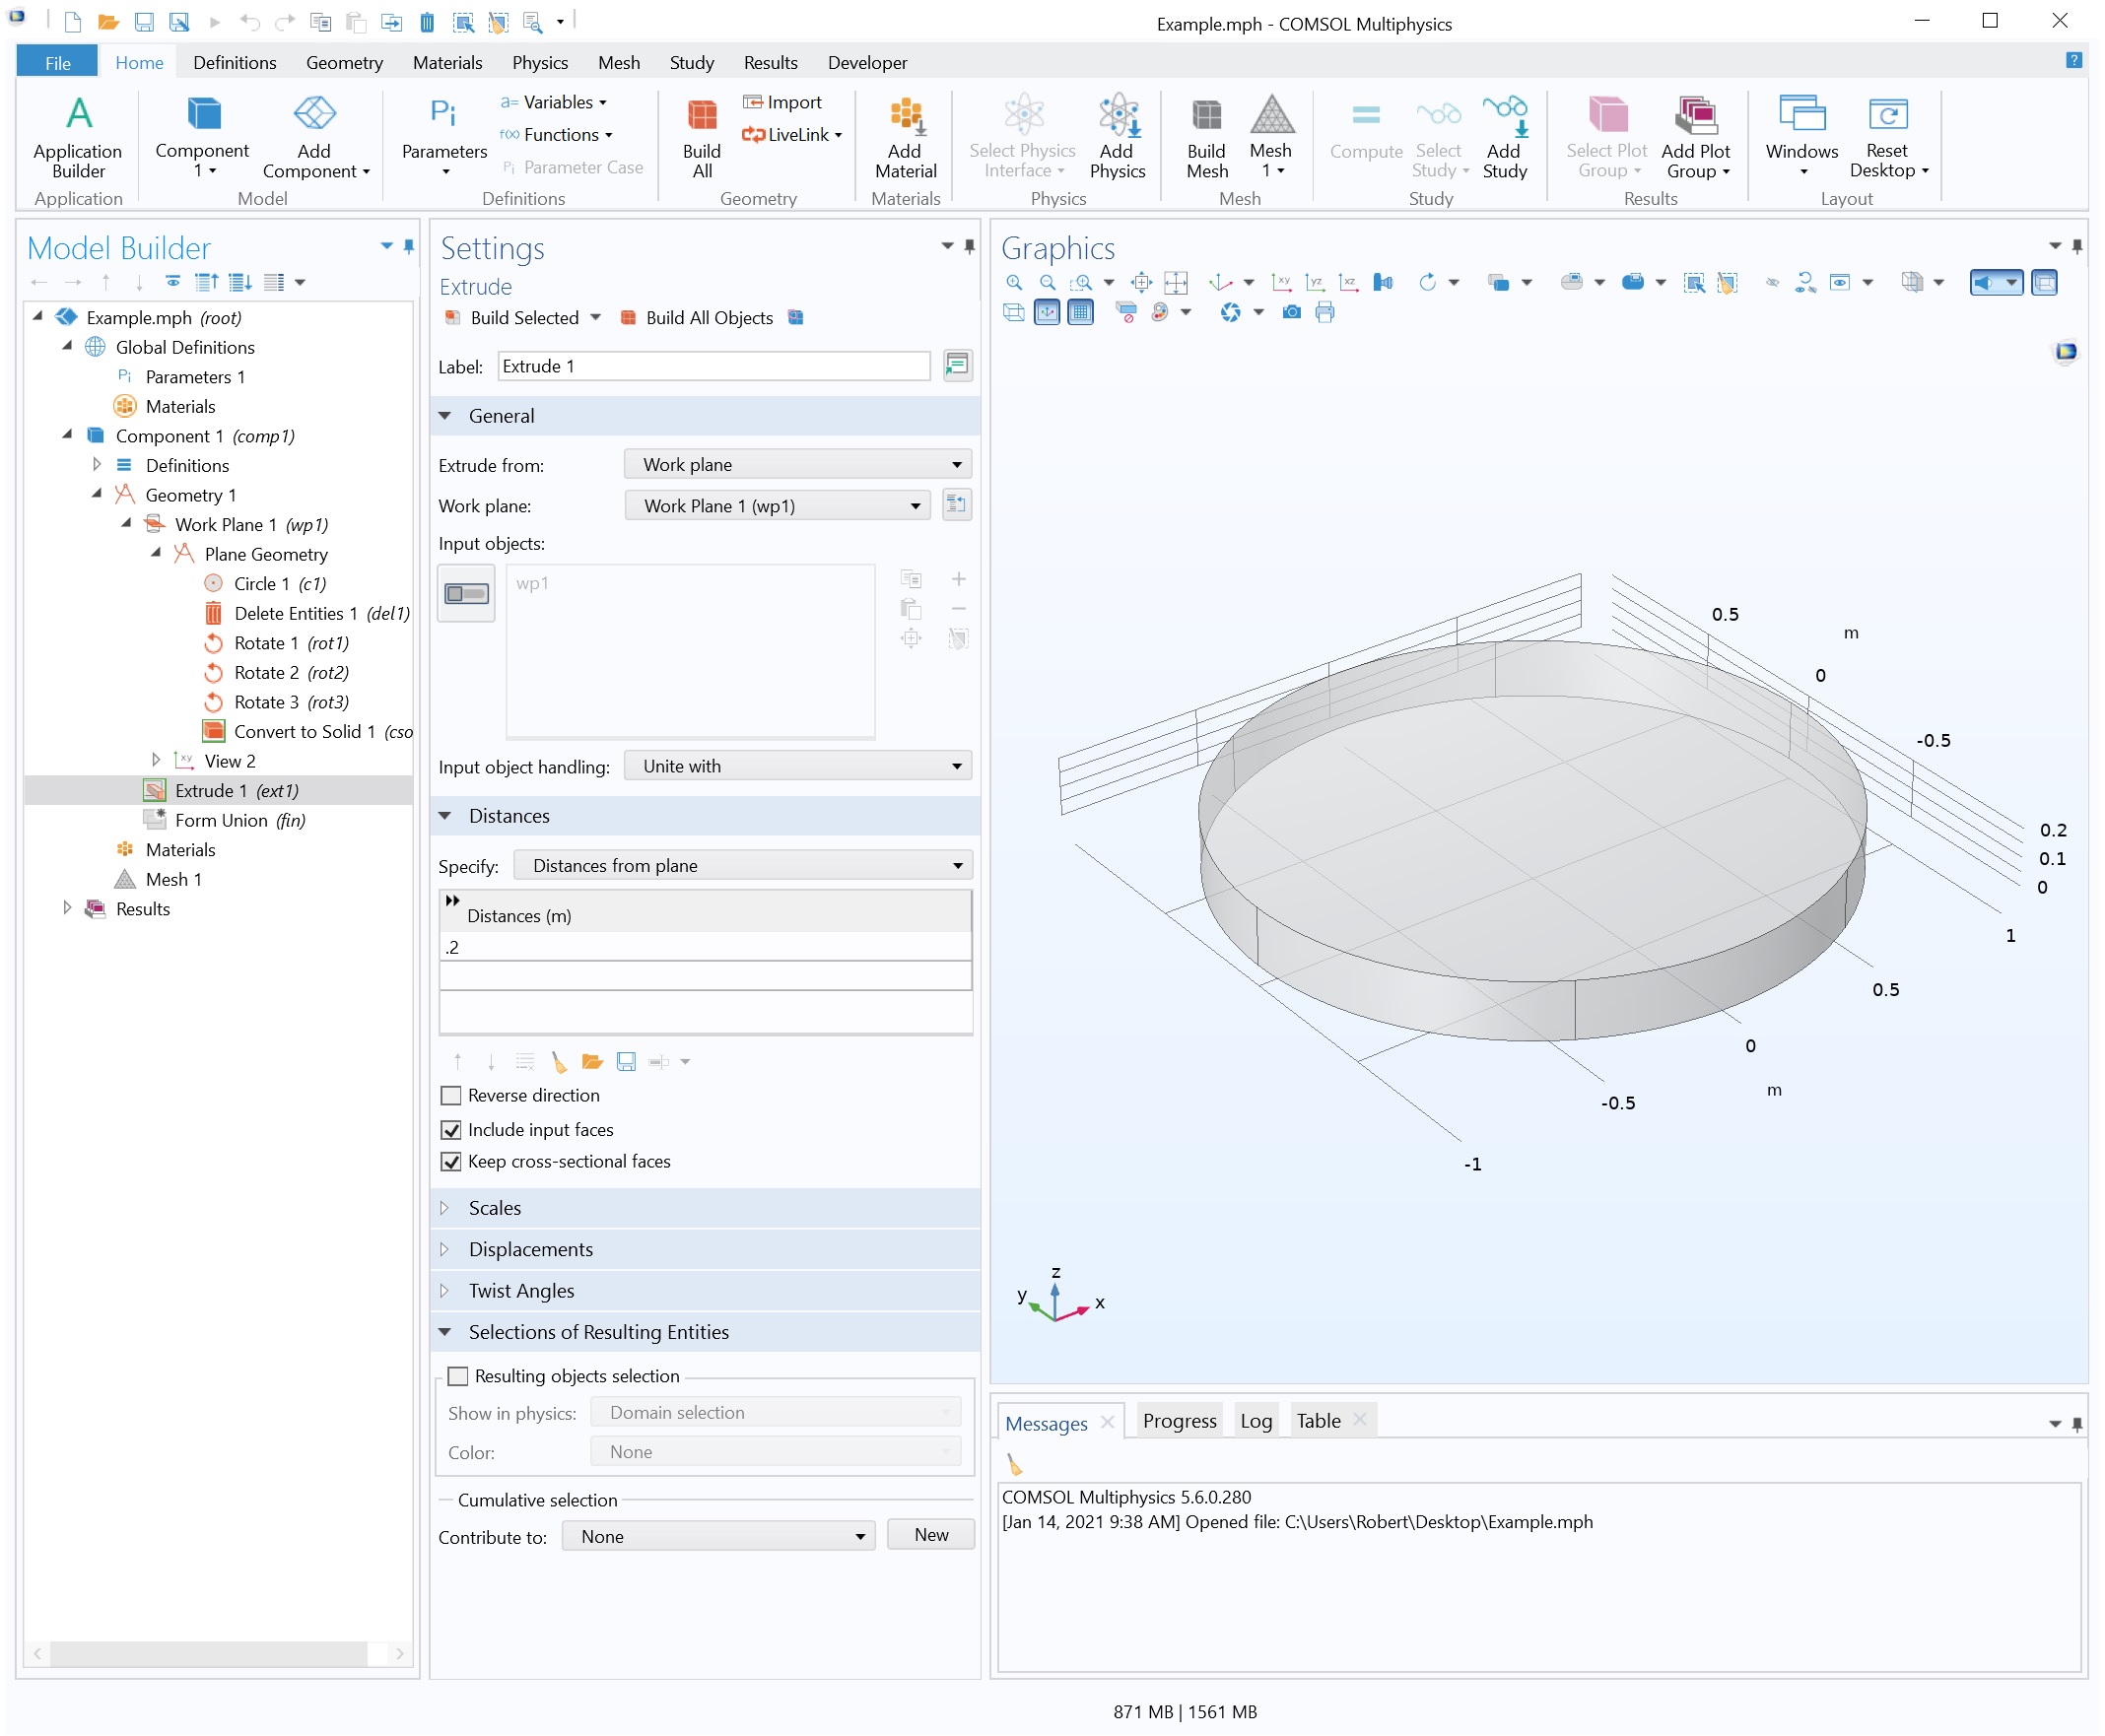Switch to the XY view
The height and width of the screenshot is (1736, 2105).
[1281, 283]
